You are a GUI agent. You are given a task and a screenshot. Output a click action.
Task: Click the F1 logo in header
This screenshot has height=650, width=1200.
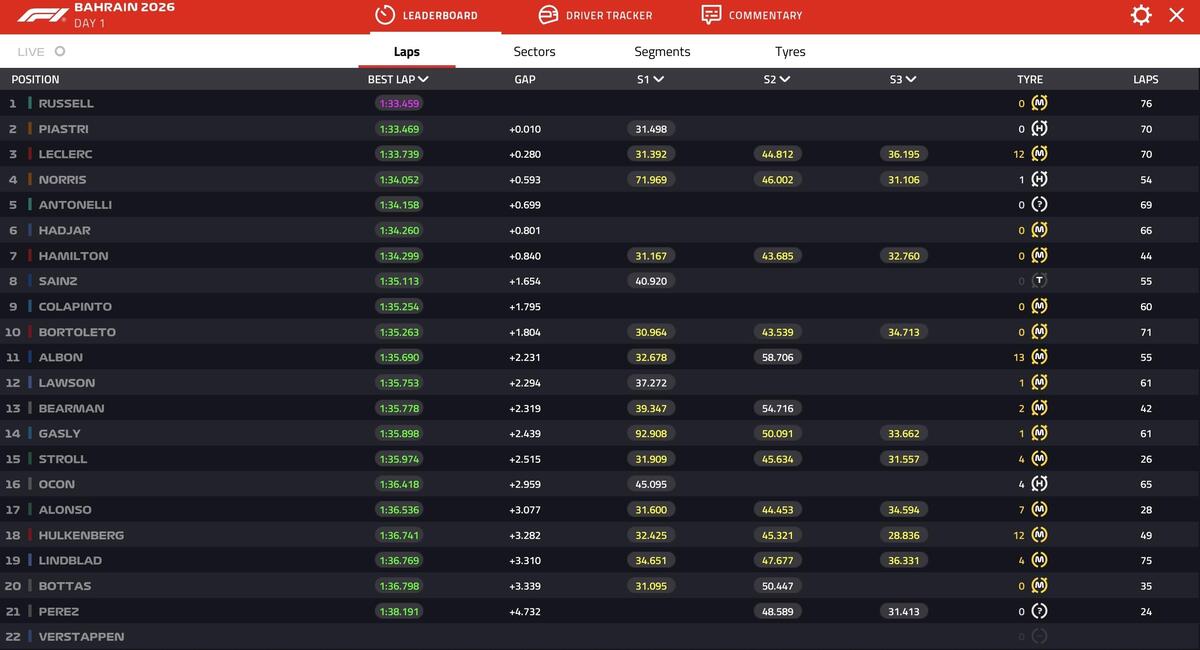point(42,15)
